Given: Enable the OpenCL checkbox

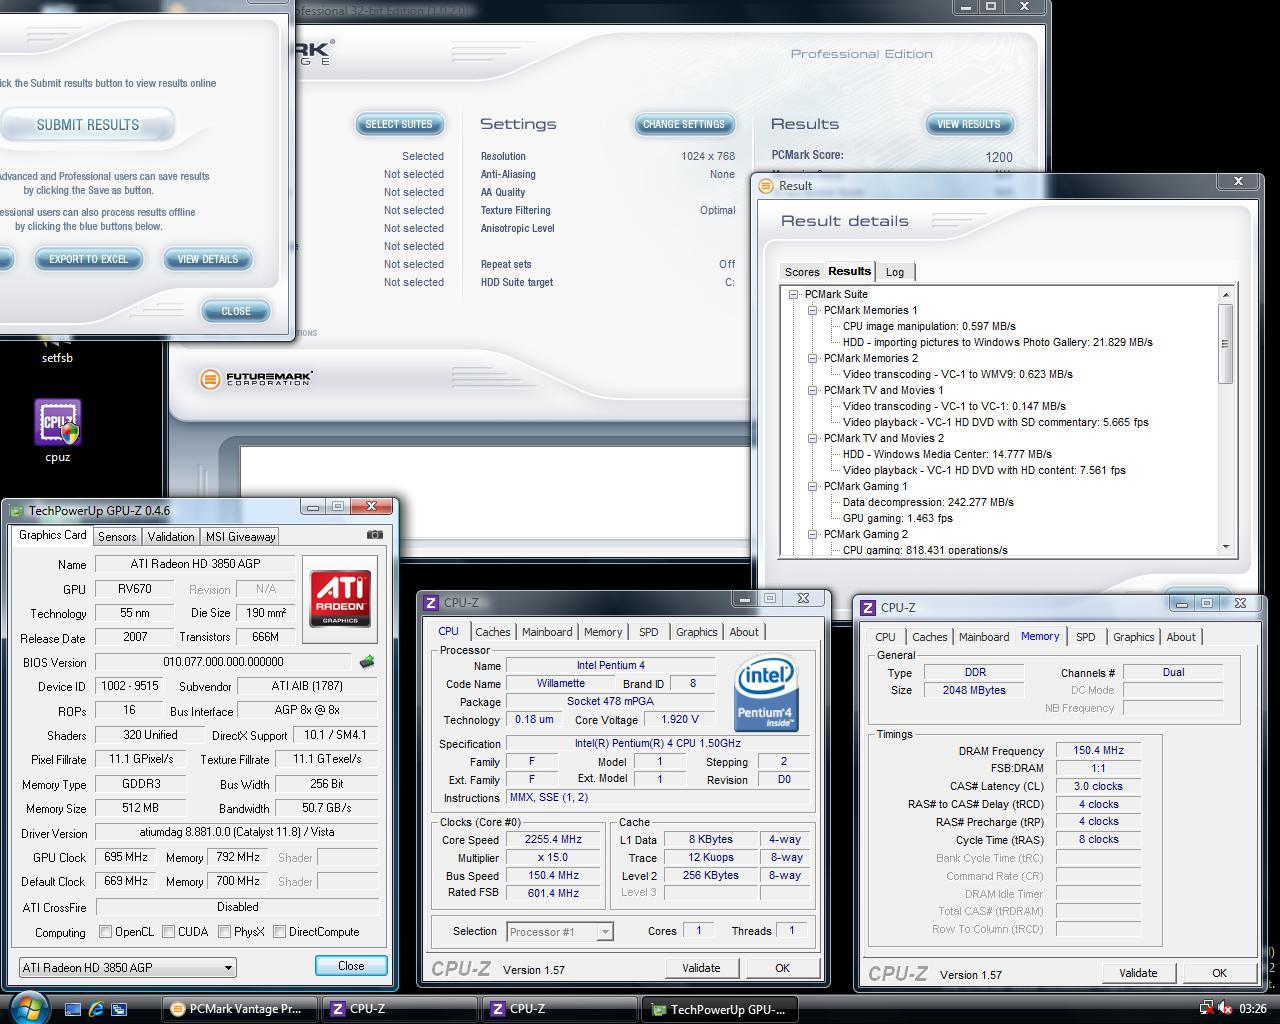Looking at the screenshot, I should tap(105, 931).
